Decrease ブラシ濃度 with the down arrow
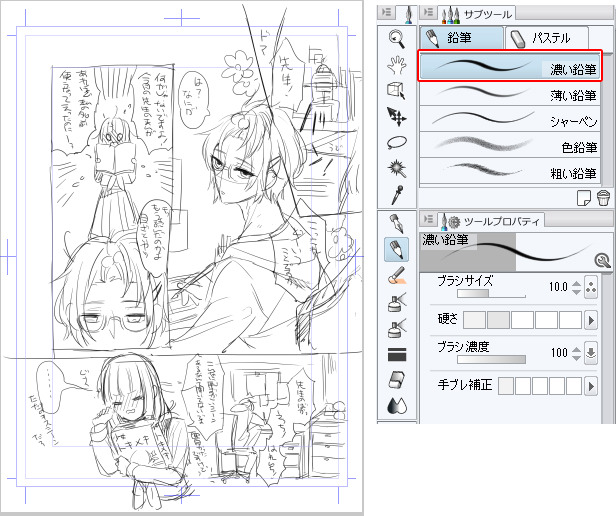The height and width of the screenshot is (516, 616). tap(576, 357)
